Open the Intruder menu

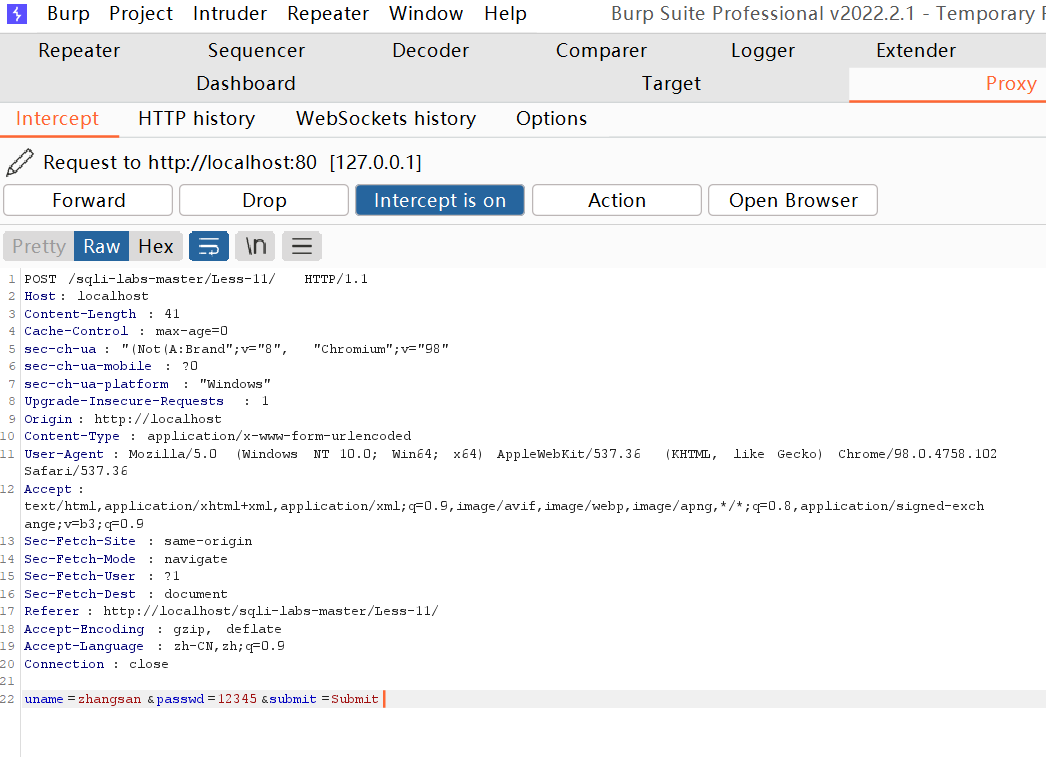(229, 13)
